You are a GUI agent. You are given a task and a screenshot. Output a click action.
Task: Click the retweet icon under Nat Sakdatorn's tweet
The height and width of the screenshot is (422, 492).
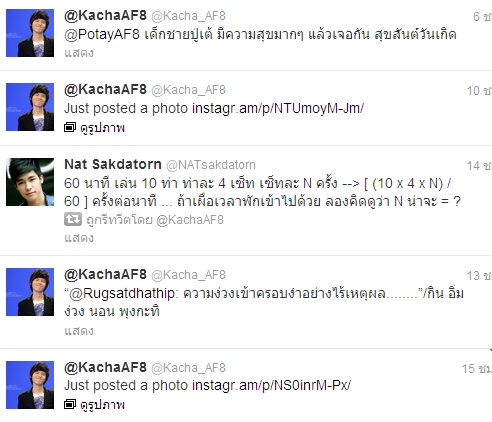coord(73,219)
